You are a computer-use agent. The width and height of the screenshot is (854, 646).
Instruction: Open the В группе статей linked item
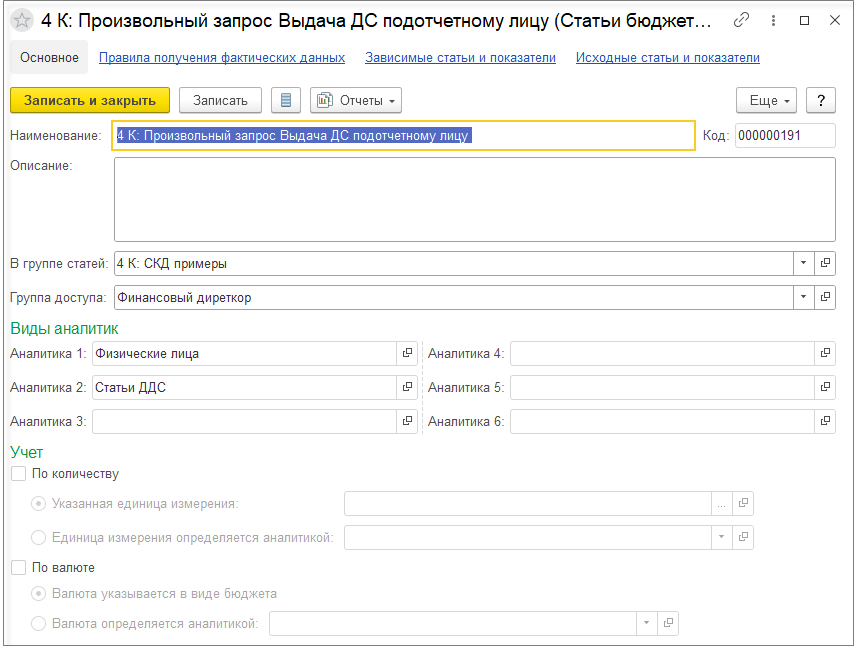tap(825, 263)
